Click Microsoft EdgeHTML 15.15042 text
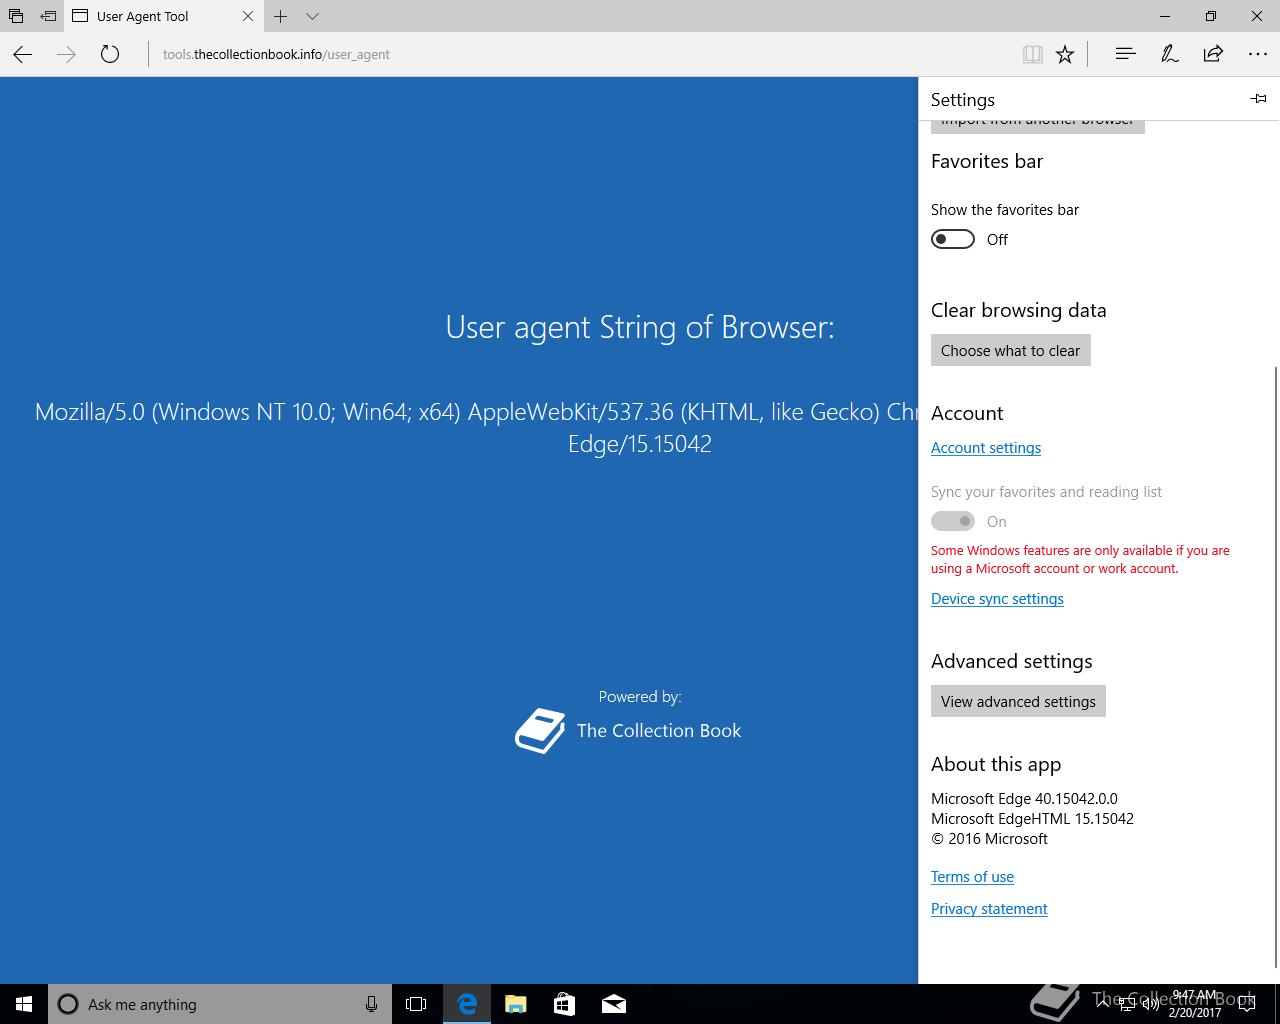1280x1024 pixels. coord(1032,819)
